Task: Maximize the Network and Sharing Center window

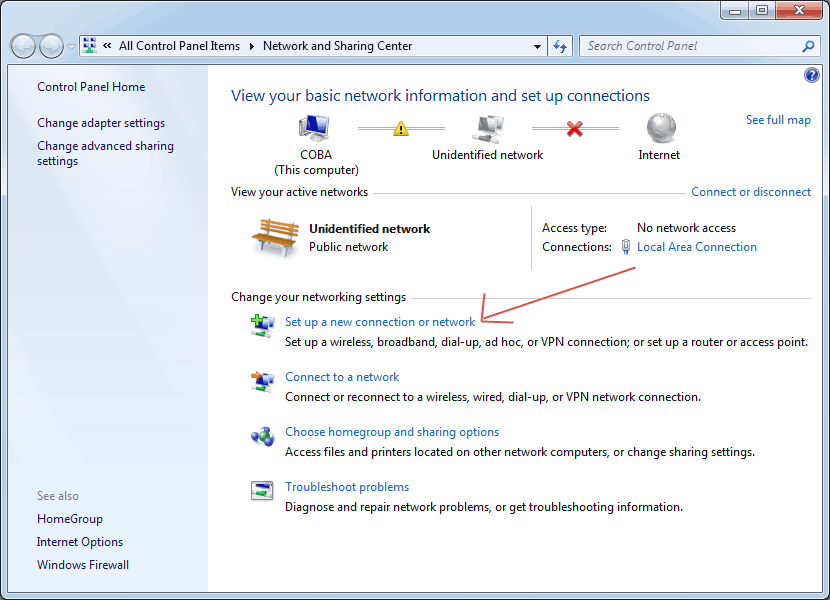Action: (762, 11)
